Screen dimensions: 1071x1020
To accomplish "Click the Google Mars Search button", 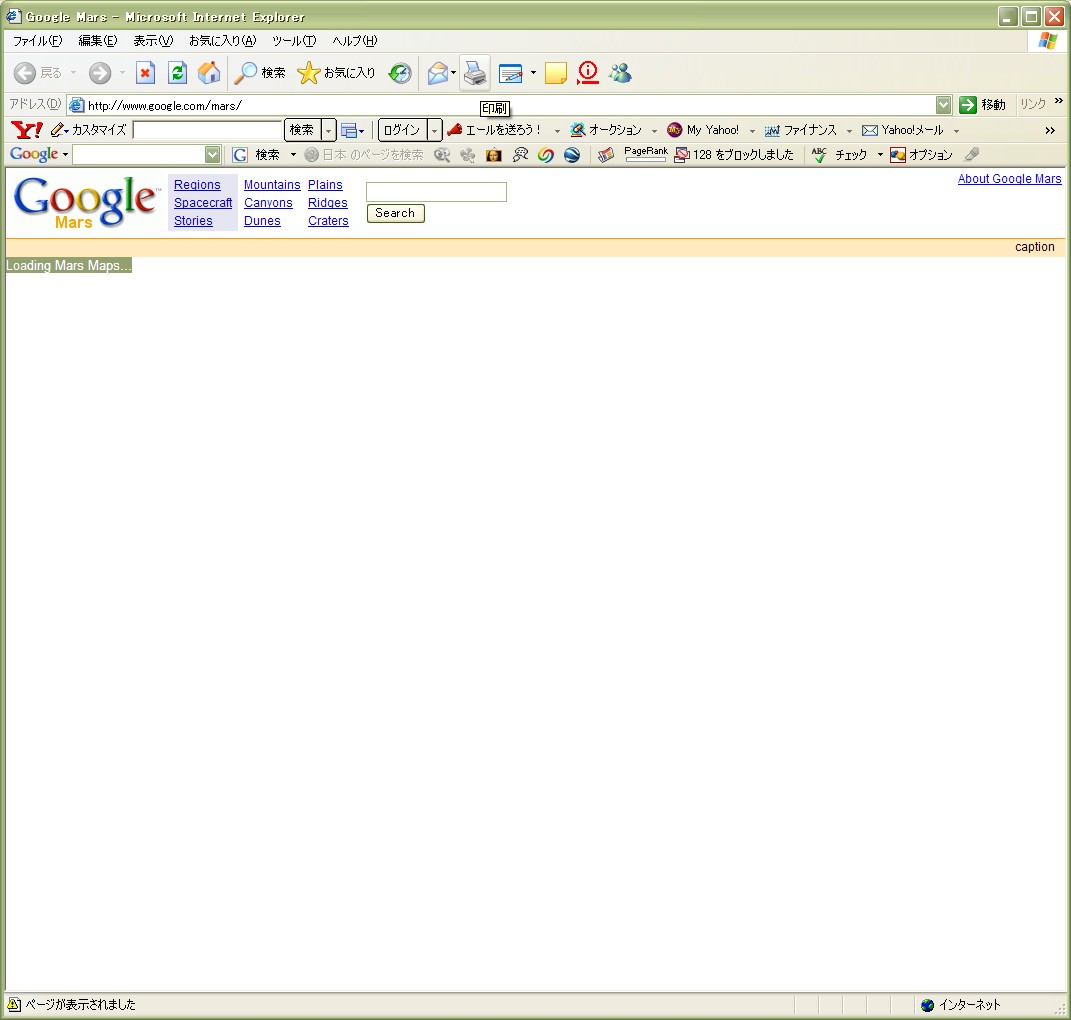I will tap(395, 213).
